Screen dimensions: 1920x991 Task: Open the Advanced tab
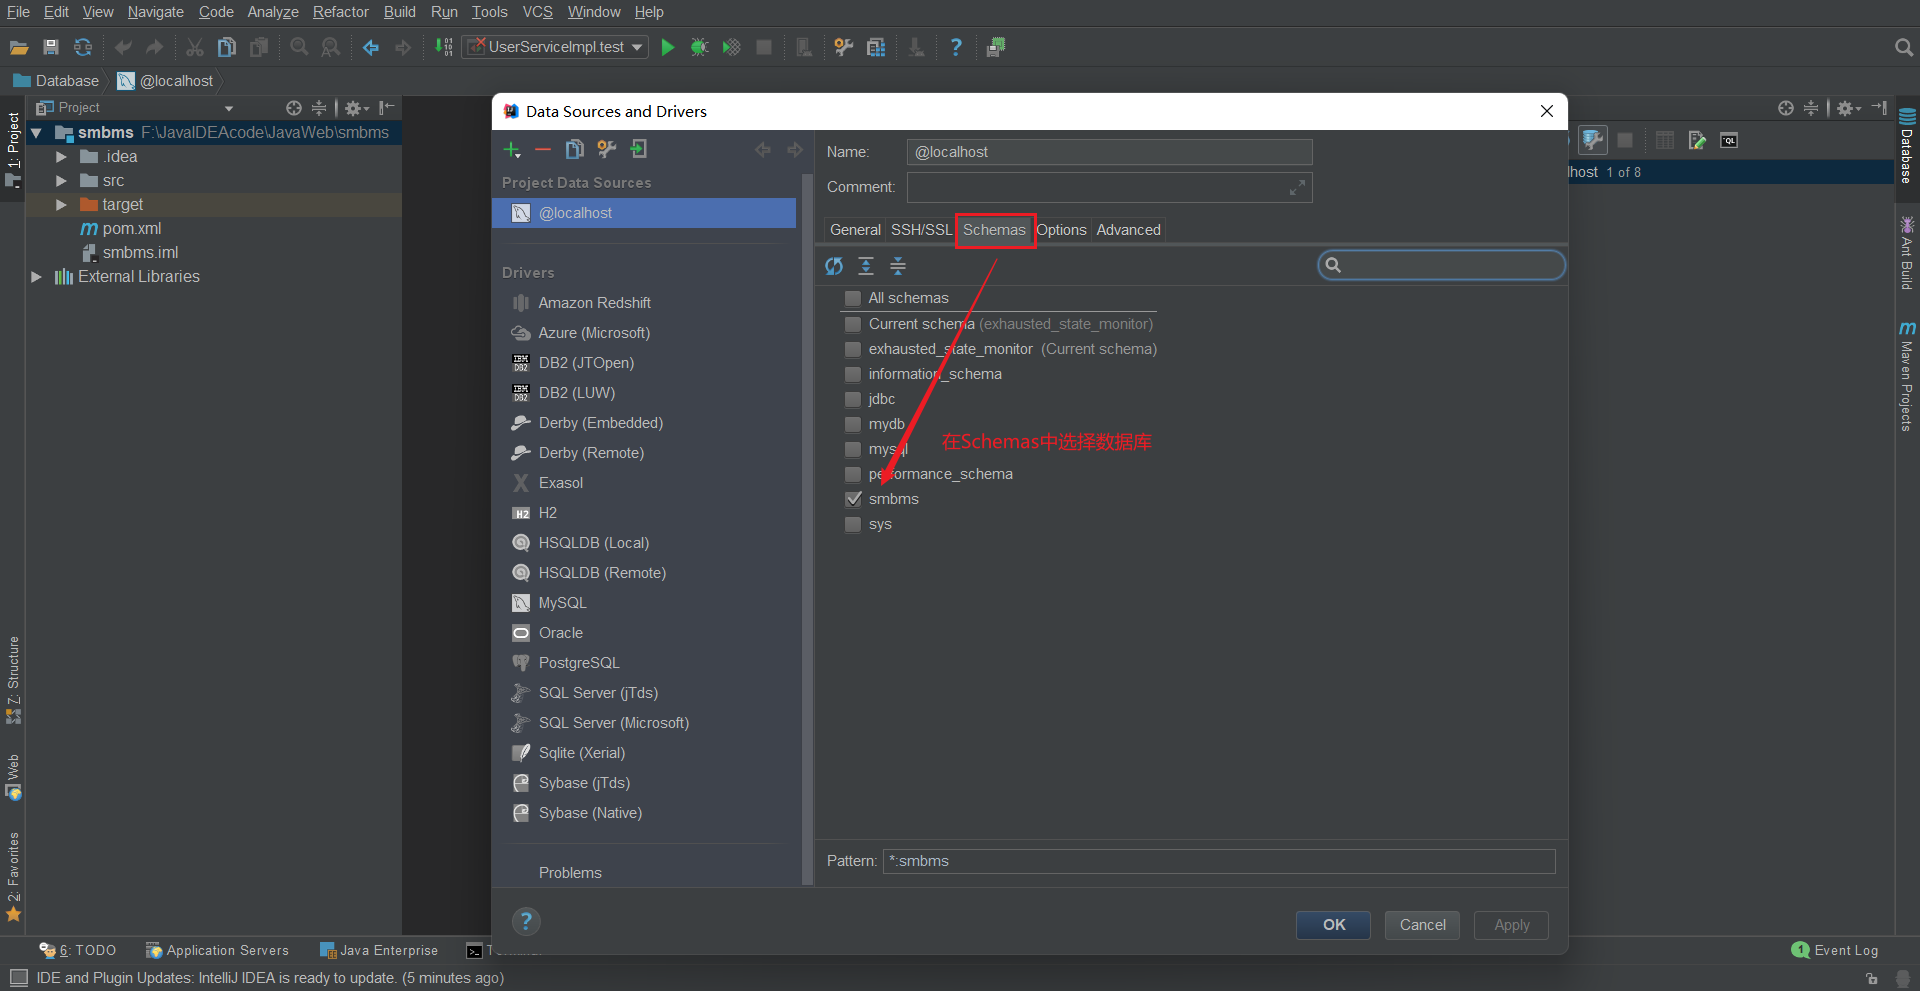click(1128, 230)
